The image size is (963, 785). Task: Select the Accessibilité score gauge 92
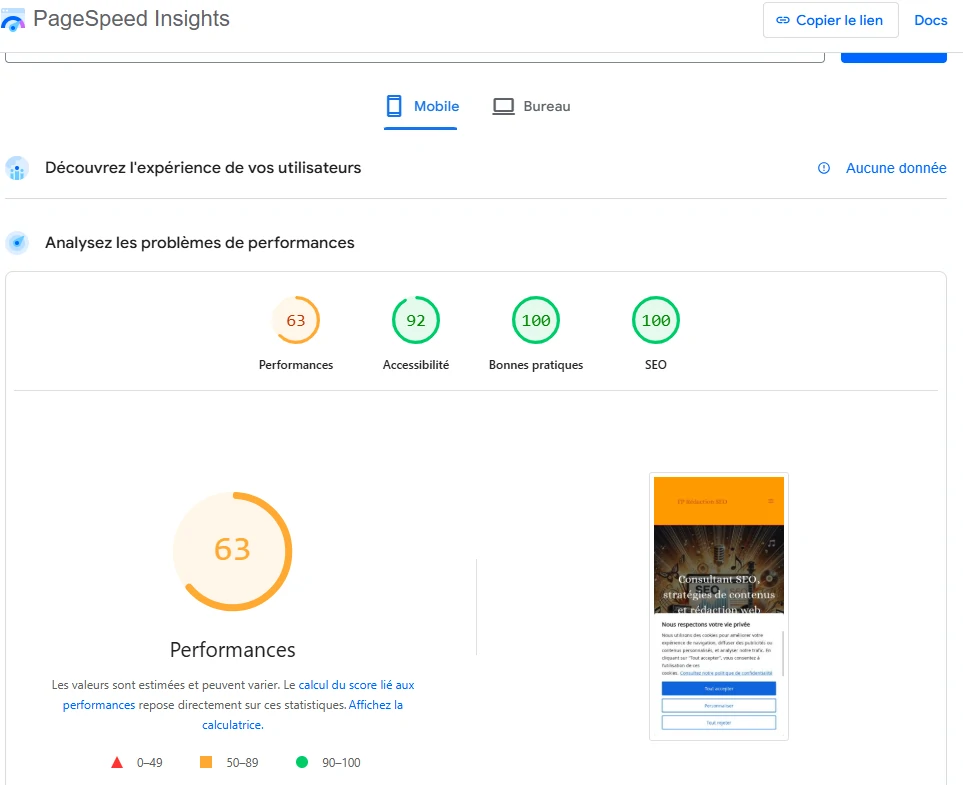click(x=416, y=320)
